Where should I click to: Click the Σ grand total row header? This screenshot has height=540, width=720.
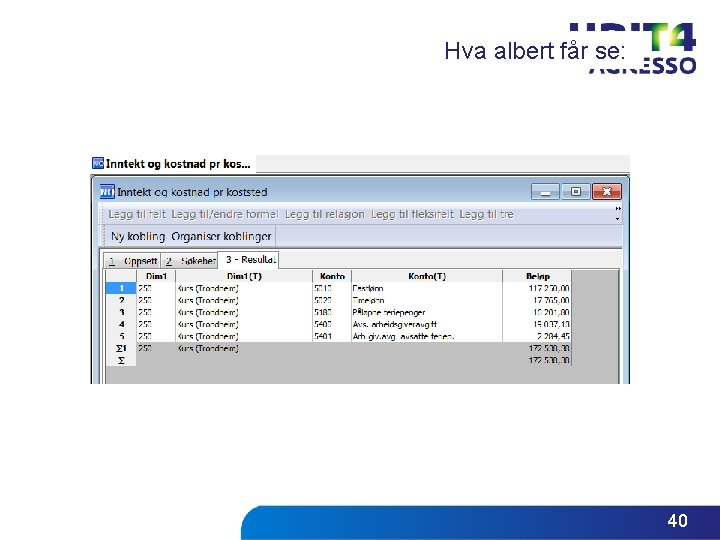[x=121, y=360]
